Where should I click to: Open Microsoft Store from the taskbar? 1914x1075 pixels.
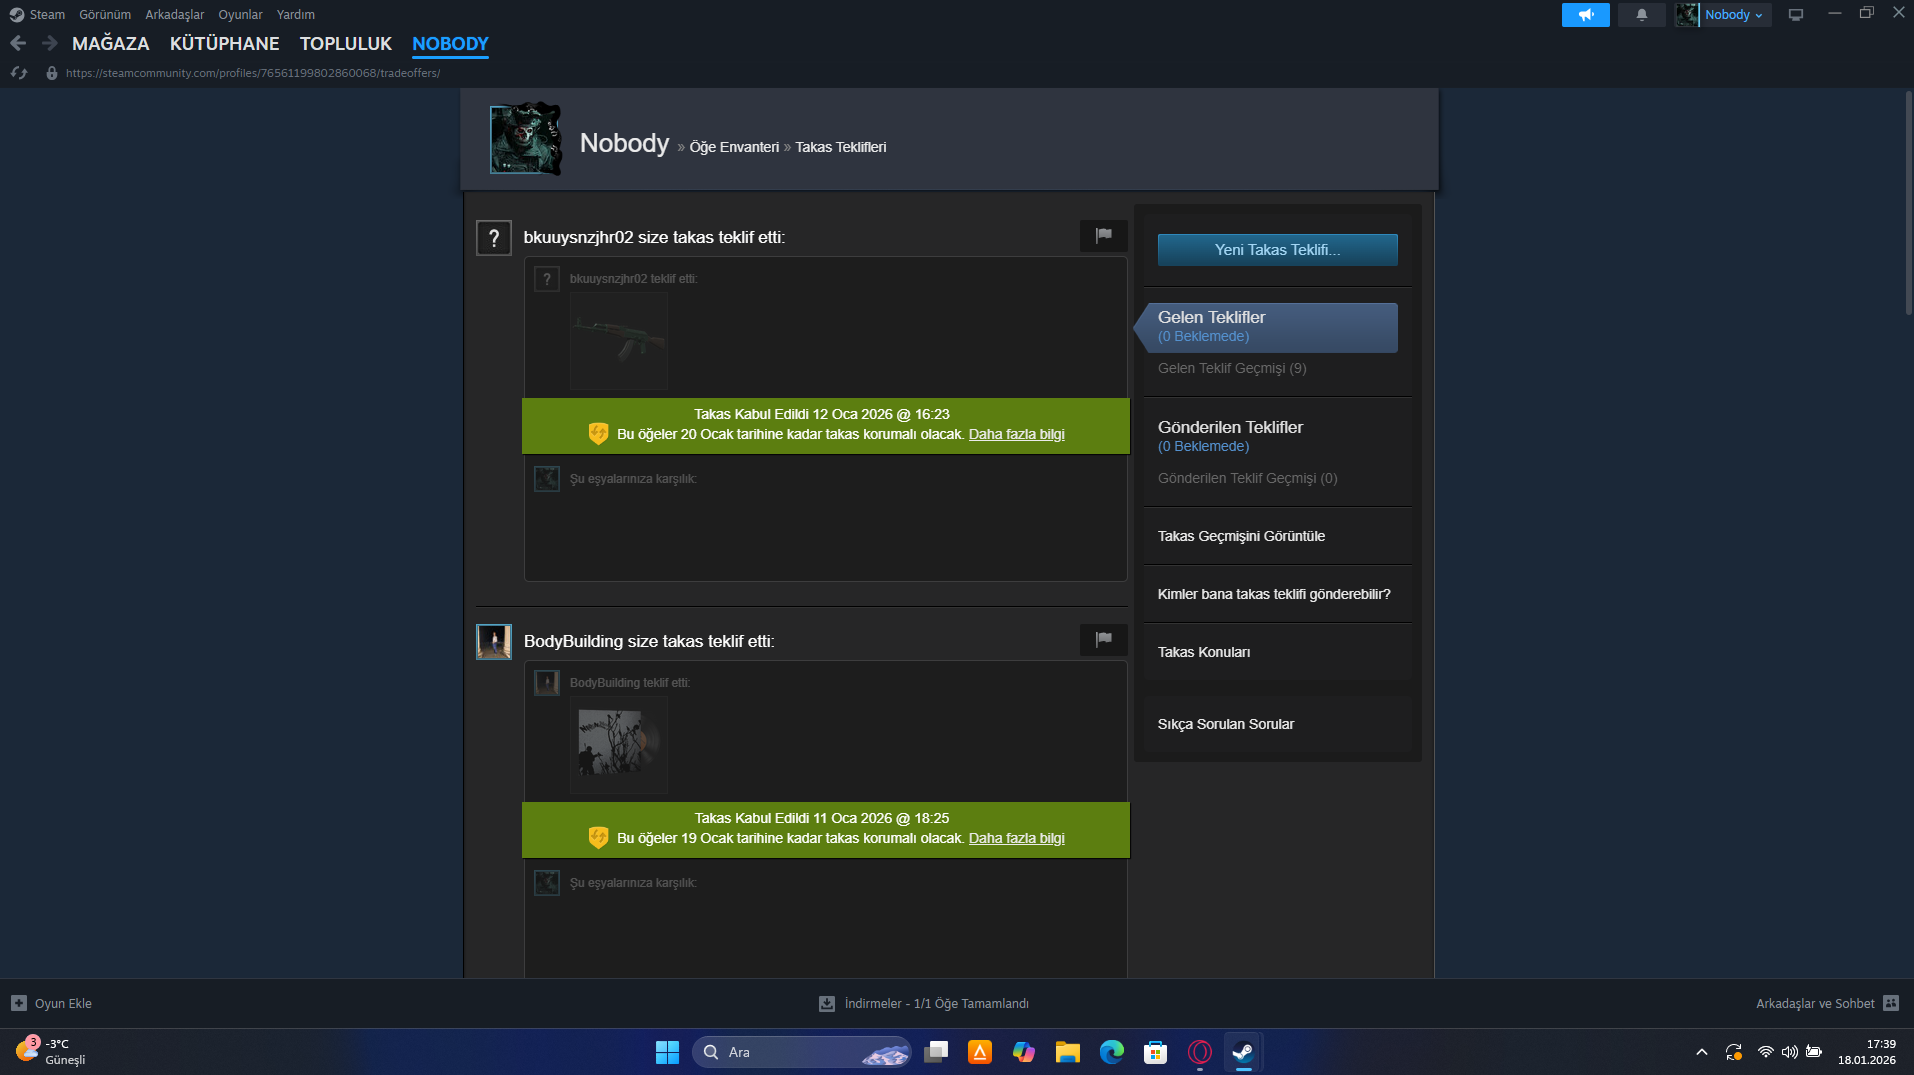pyautogui.click(x=1156, y=1052)
